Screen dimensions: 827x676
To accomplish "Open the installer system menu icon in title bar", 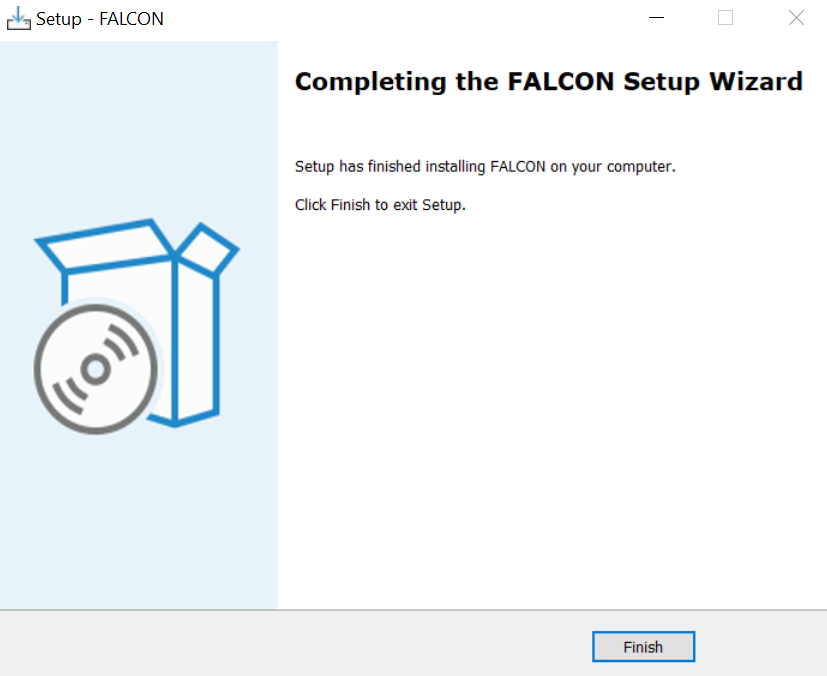I will point(18,18).
